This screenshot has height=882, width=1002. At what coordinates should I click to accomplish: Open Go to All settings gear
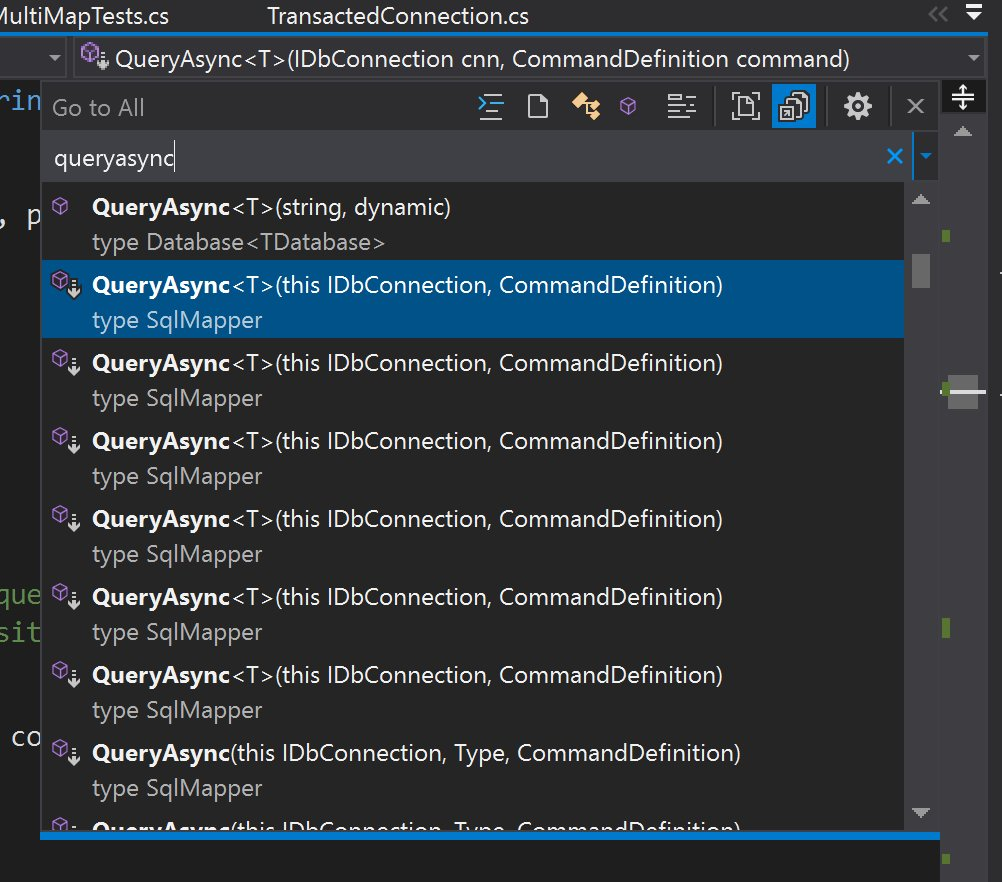(857, 106)
